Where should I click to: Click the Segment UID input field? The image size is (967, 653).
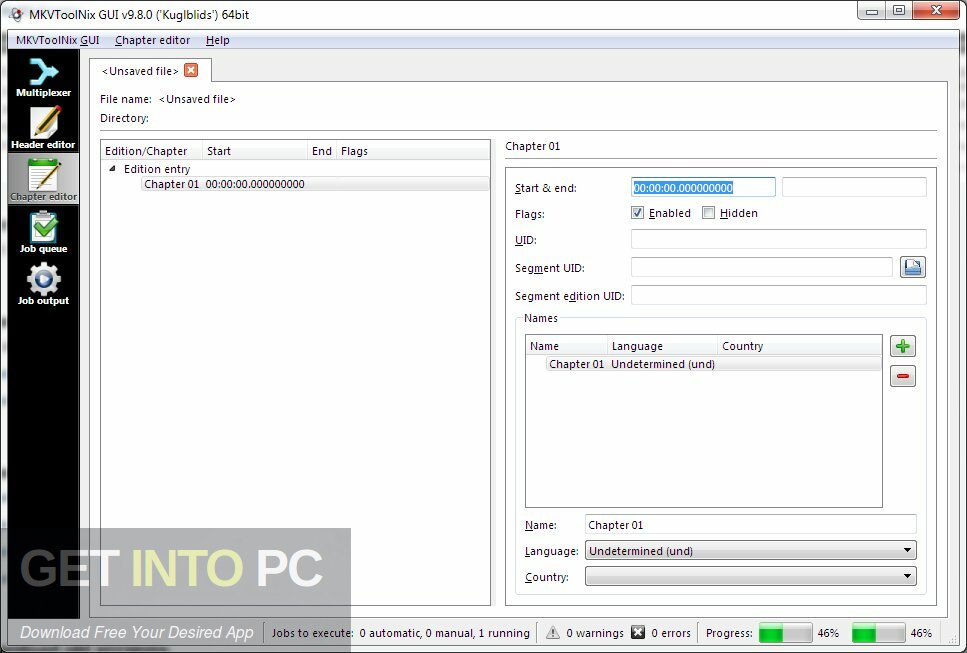pyautogui.click(x=762, y=267)
